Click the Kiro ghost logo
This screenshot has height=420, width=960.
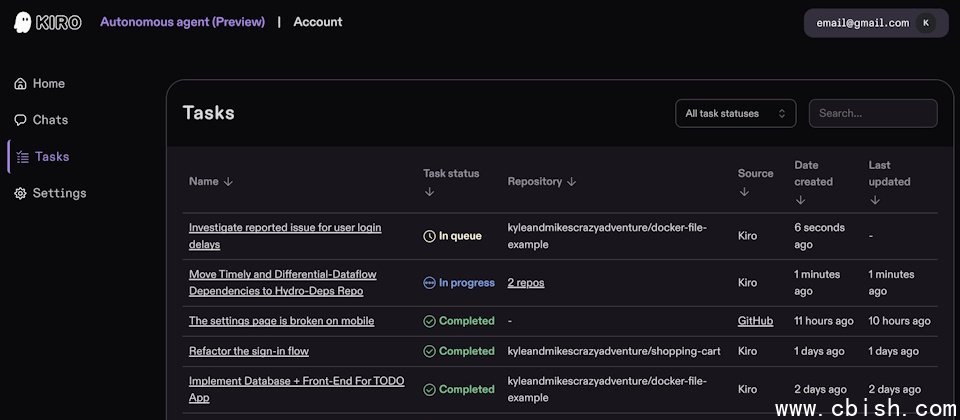click(x=23, y=22)
